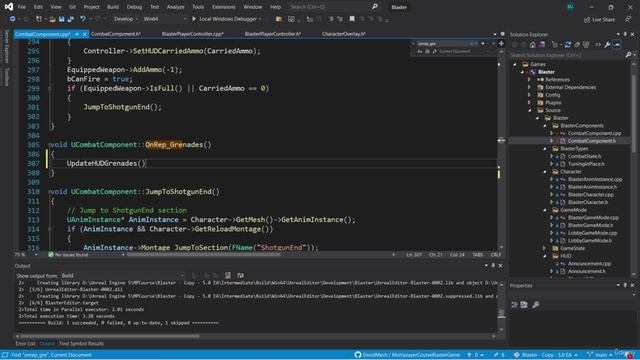The height and width of the screenshot is (360, 640).
Task: Click the Solution Explorer Home icon
Action: 532,45
